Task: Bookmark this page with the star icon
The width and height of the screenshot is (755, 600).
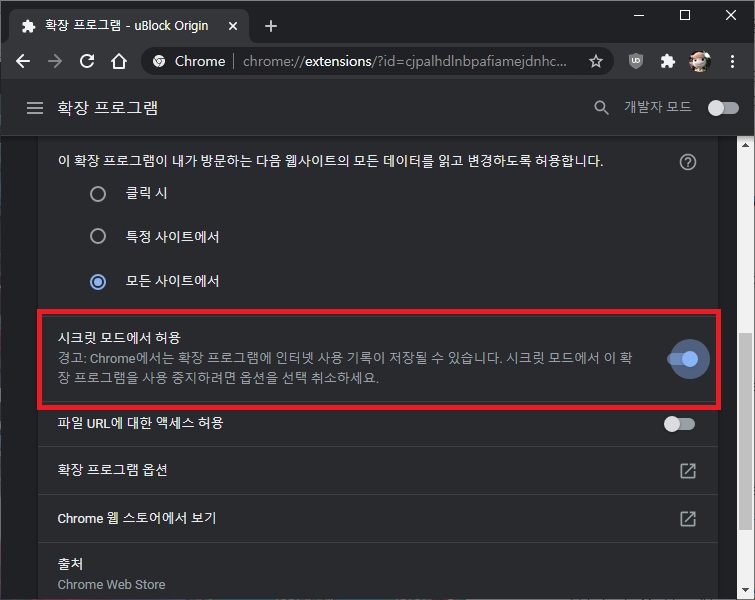Action: click(x=596, y=61)
